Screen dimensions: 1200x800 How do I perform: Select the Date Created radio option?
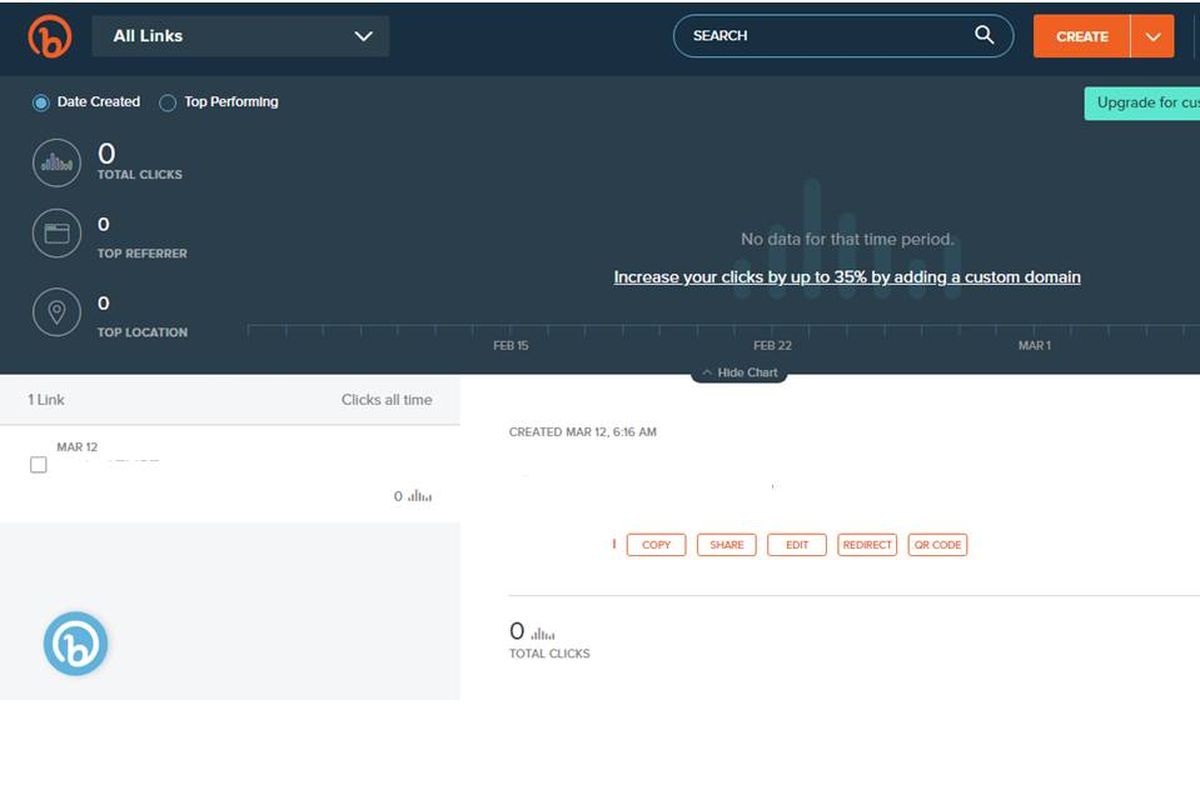41,102
